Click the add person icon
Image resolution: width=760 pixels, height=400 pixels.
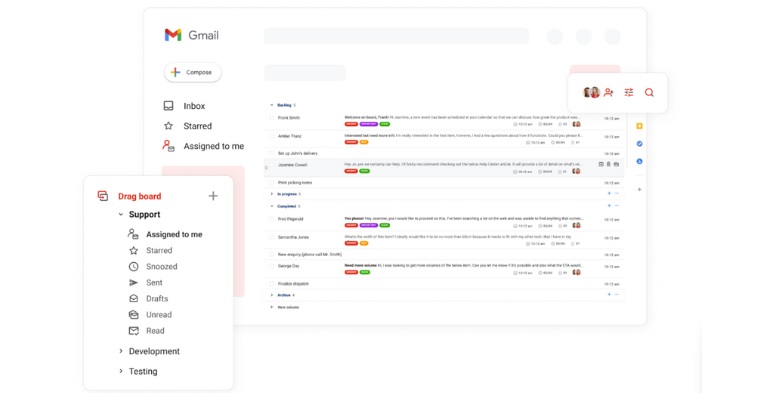[609, 92]
